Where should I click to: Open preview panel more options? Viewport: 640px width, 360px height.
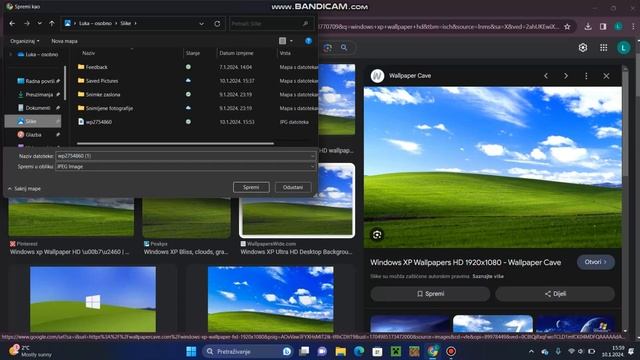pos(586,76)
